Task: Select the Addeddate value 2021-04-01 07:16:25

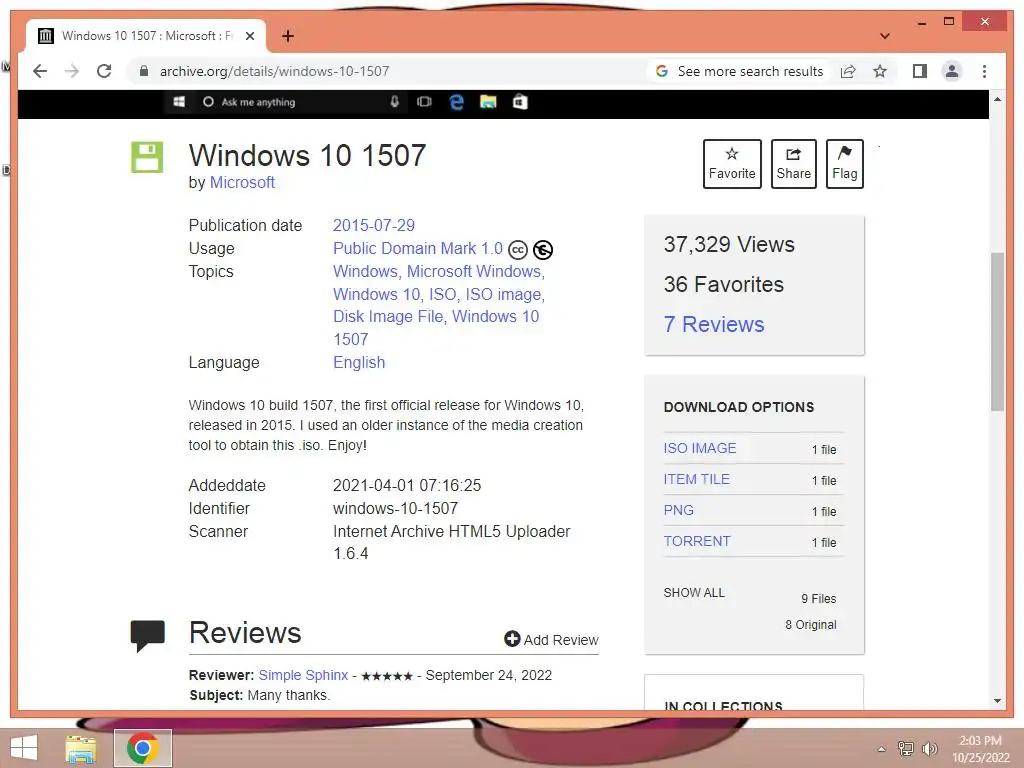Action: click(407, 485)
